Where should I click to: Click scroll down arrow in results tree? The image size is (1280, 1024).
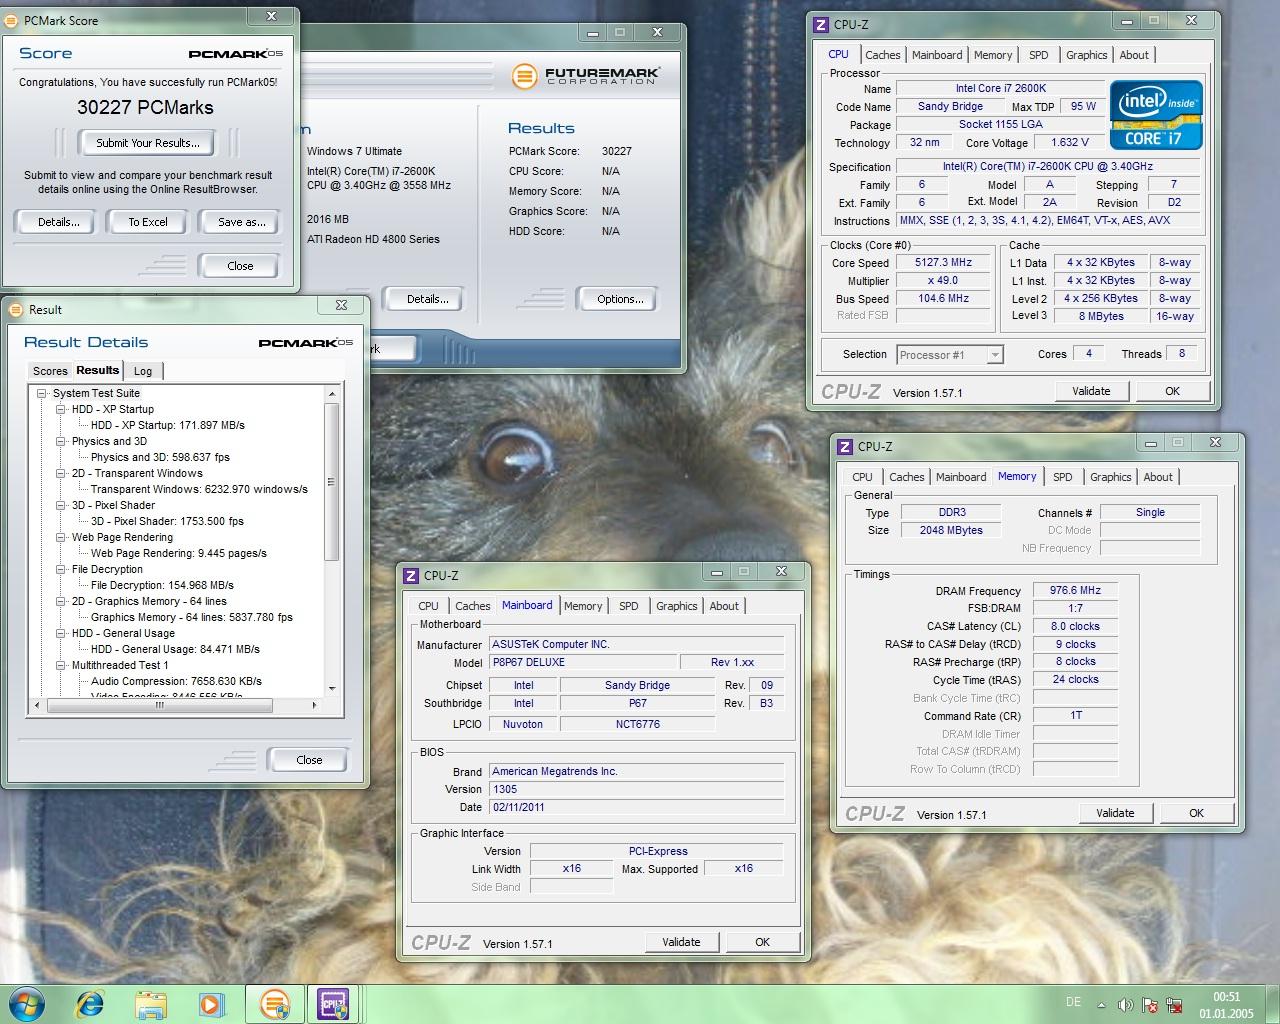(332, 689)
